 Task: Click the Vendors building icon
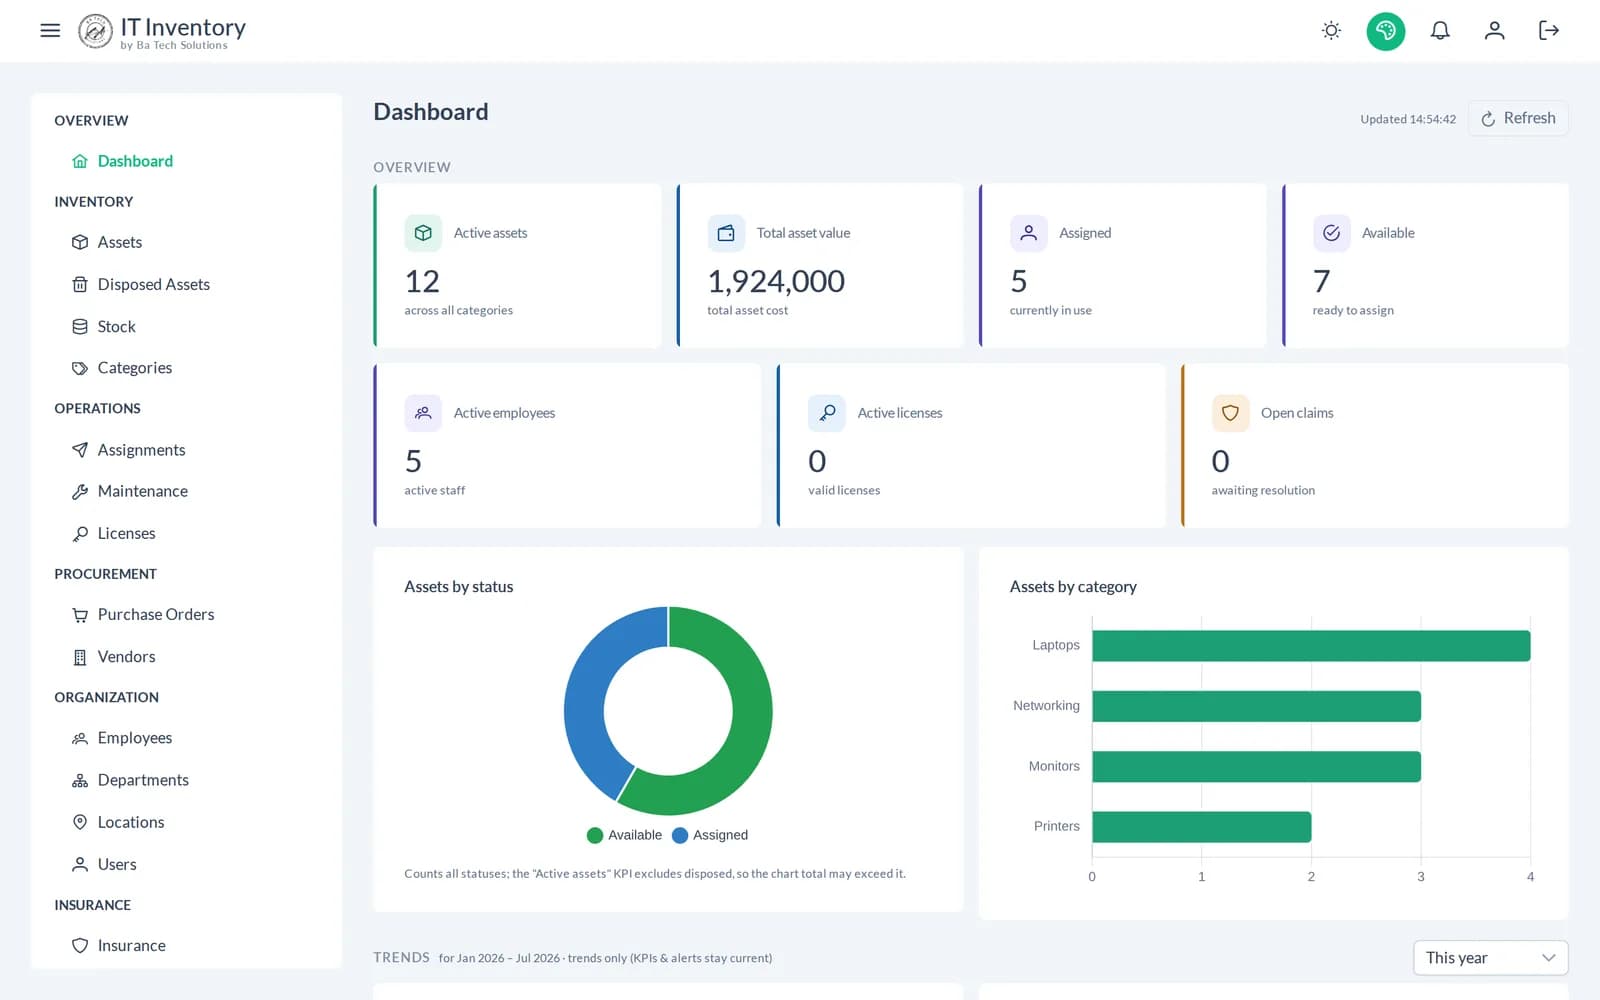point(80,657)
